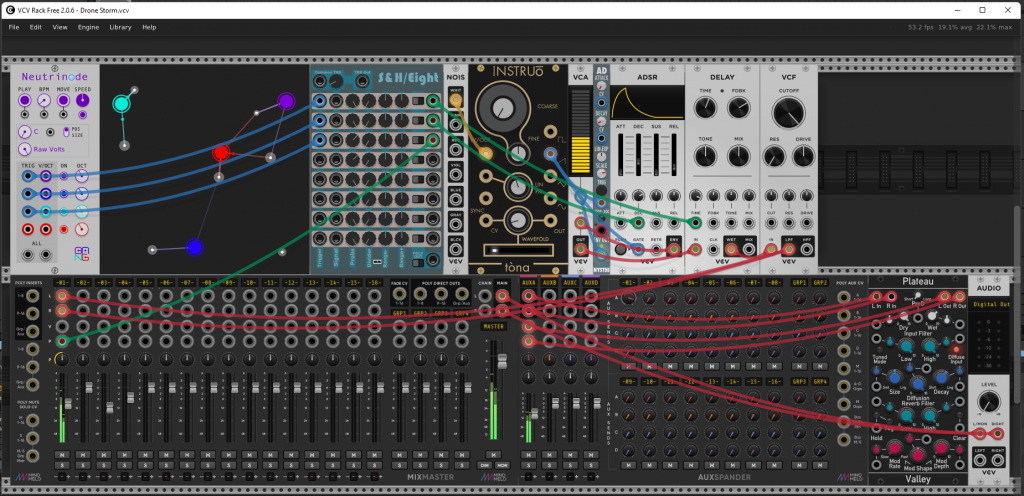Click the MASTER label display

click(493, 326)
